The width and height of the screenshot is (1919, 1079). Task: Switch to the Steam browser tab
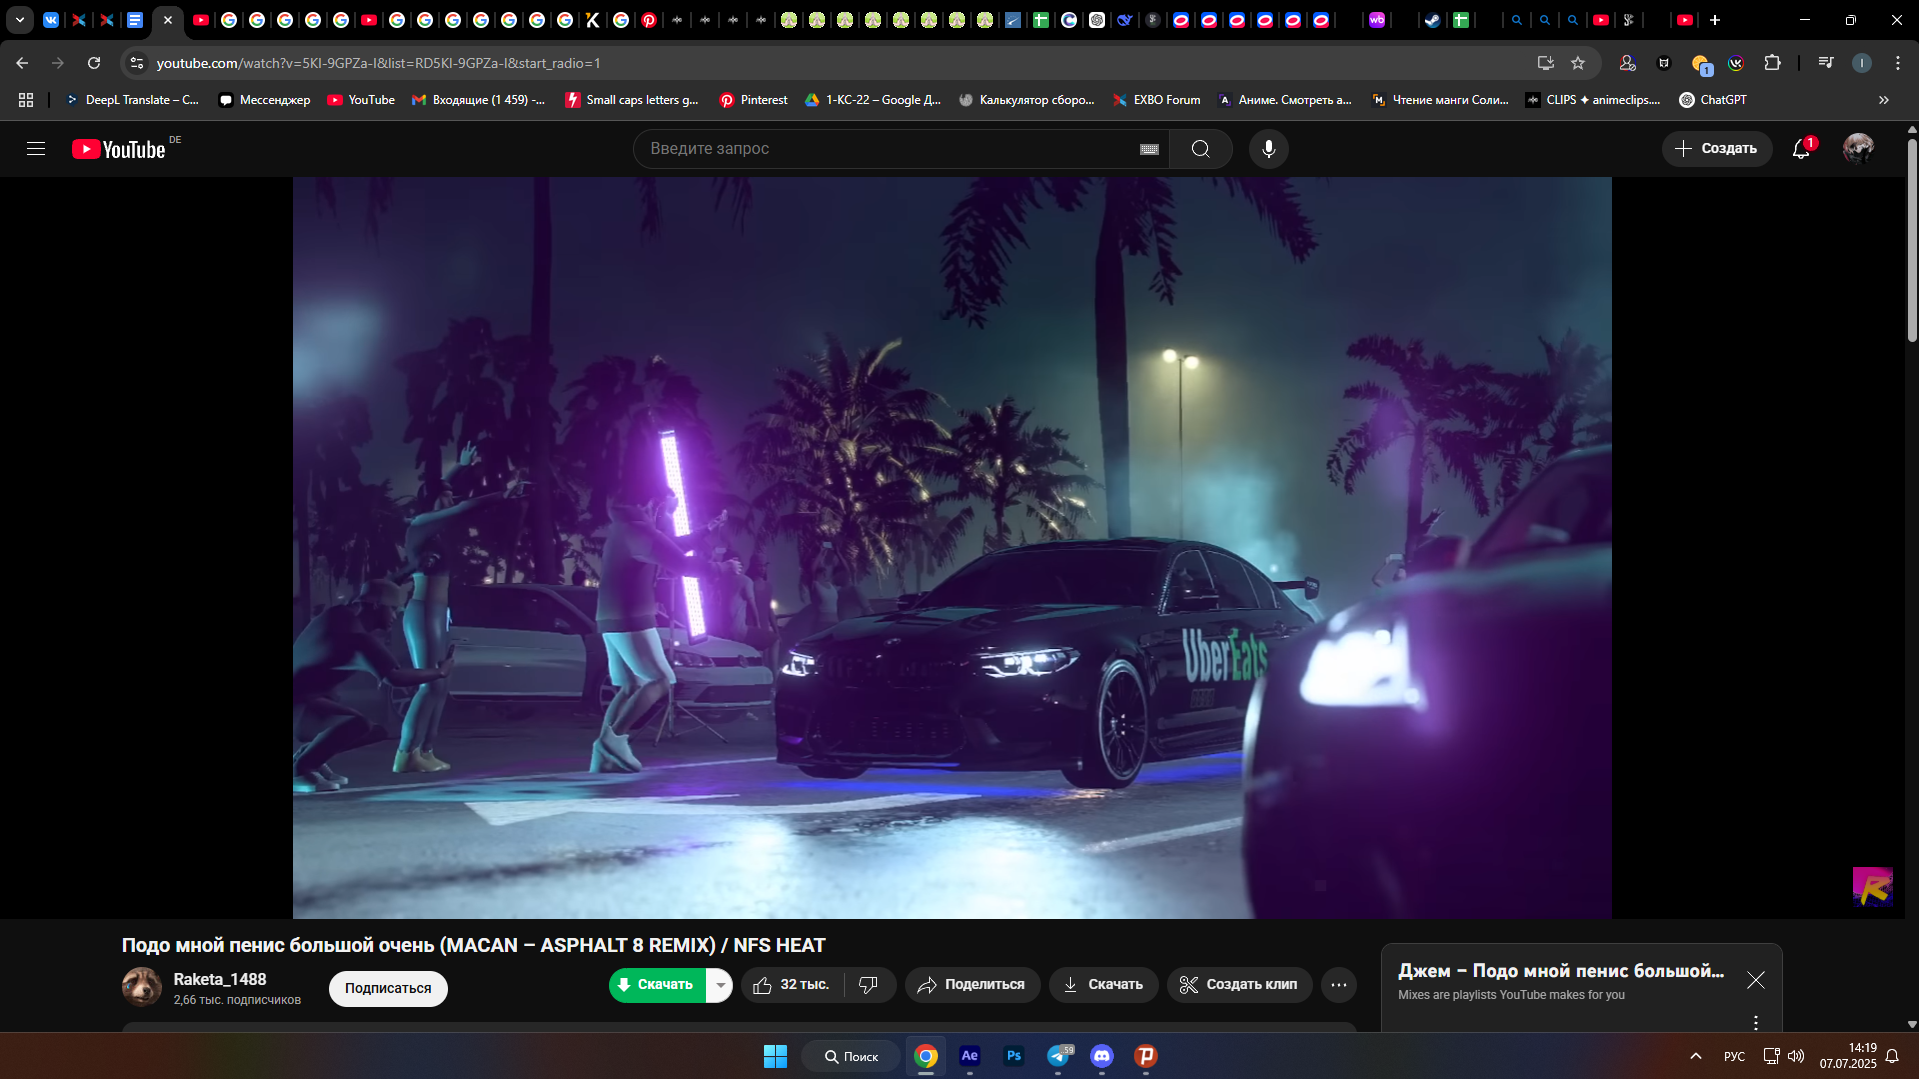pos(1432,20)
